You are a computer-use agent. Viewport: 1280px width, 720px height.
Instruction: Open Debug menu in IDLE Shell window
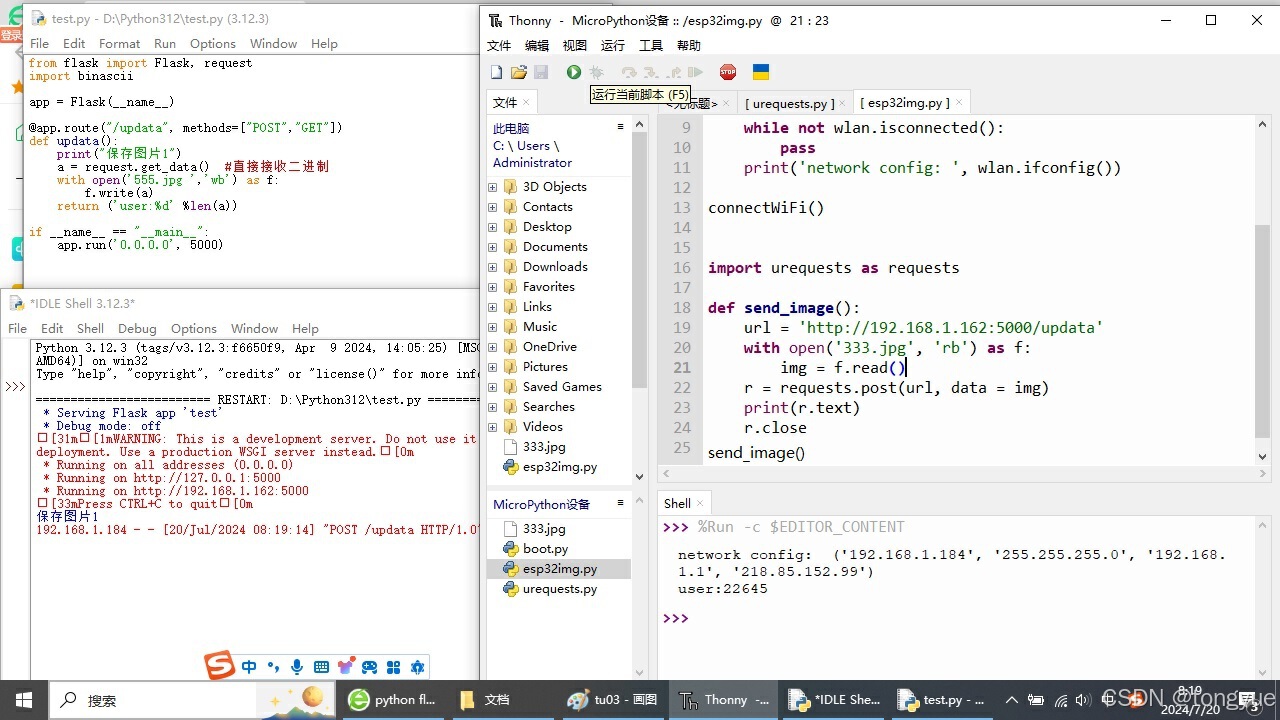tap(137, 329)
